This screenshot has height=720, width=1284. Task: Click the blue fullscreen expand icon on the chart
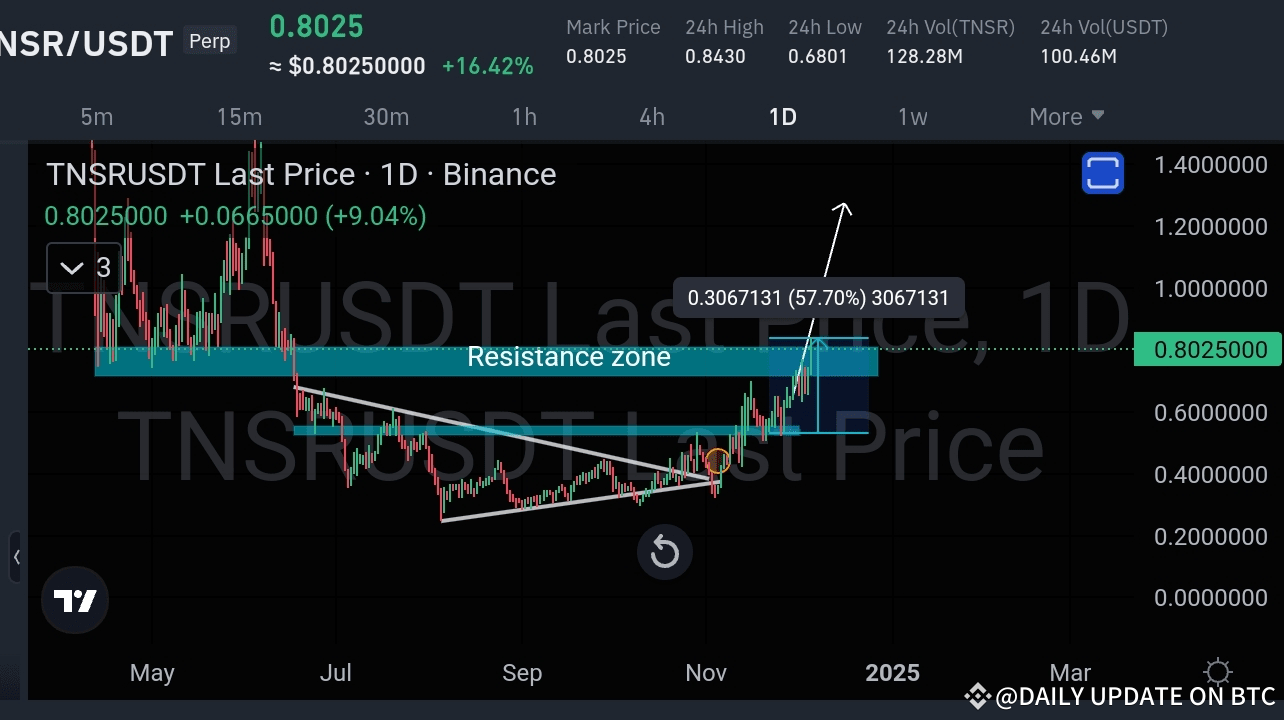point(1103,172)
